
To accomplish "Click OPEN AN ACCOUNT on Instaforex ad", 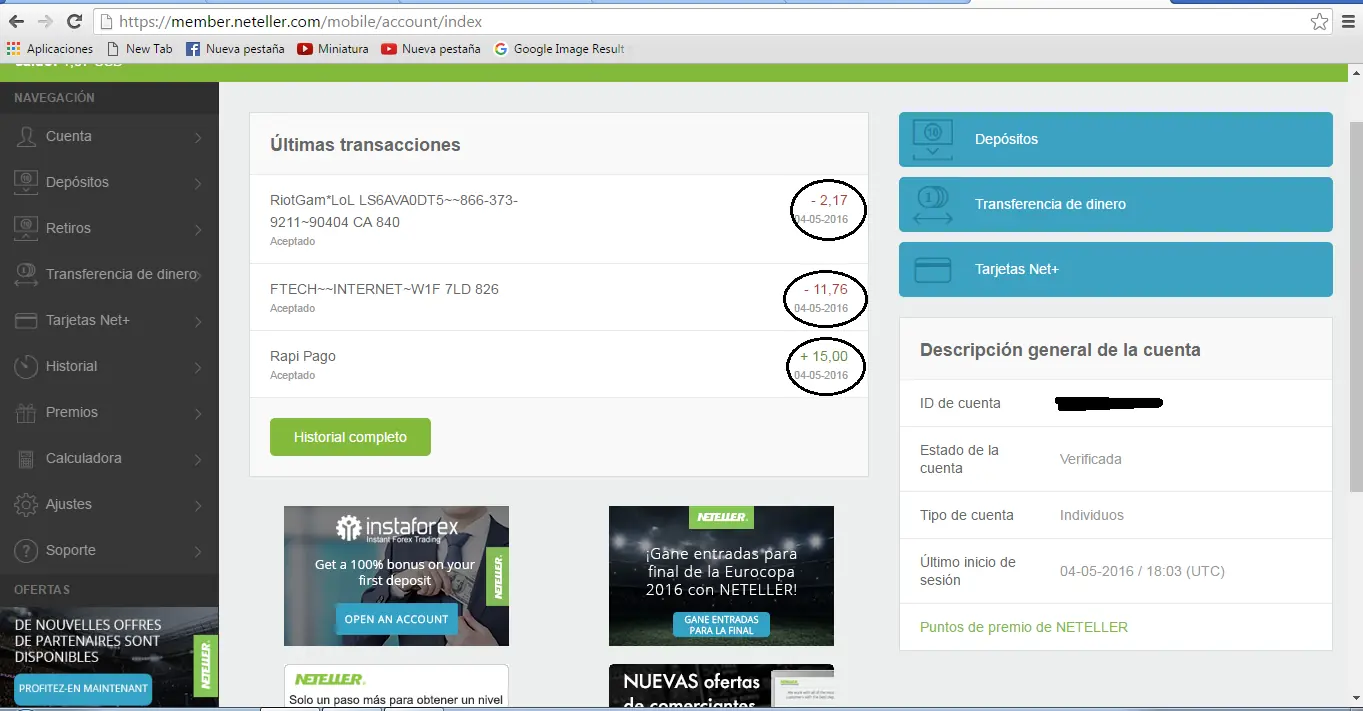I will pos(396,619).
